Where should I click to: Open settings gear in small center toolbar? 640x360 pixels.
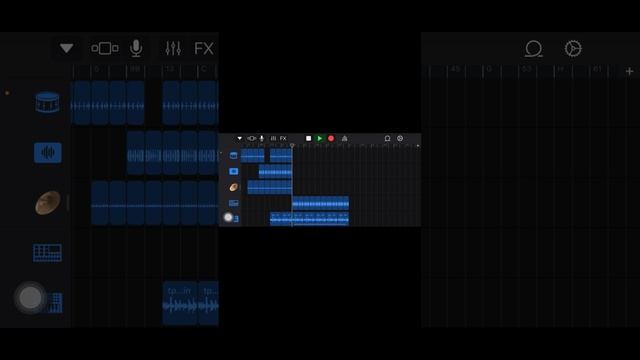point(400,138)
